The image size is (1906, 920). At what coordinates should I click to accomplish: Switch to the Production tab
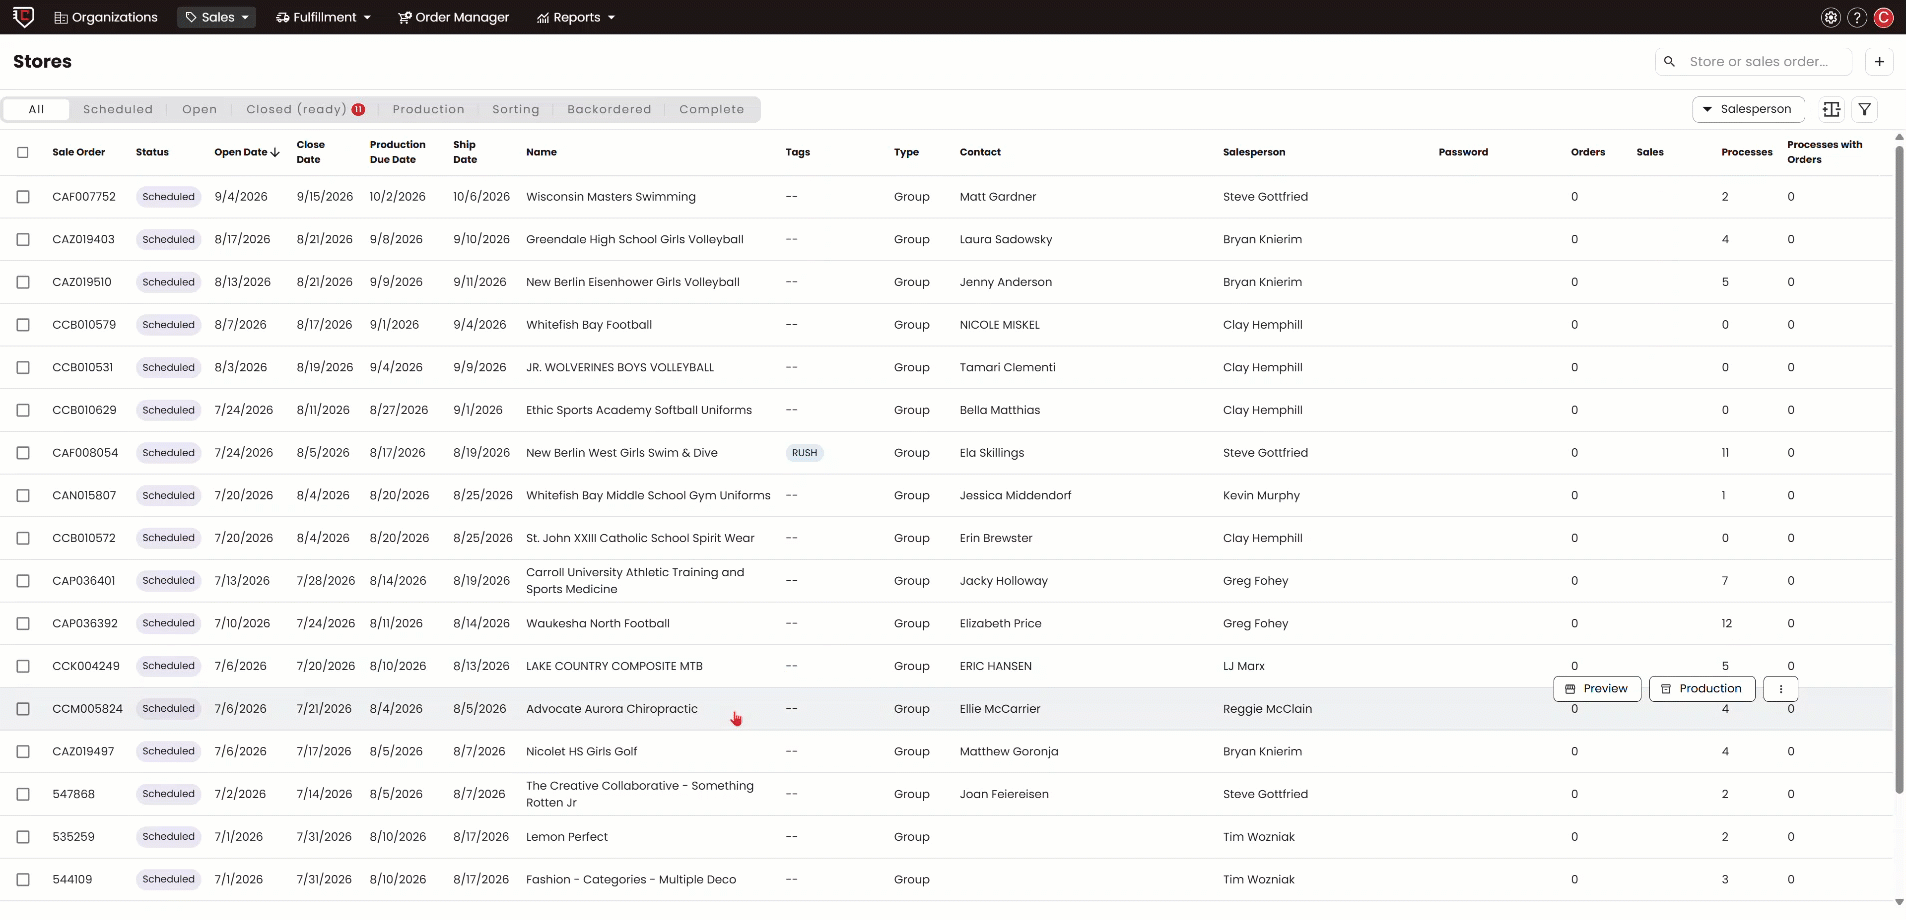click(x=428, y=109)
